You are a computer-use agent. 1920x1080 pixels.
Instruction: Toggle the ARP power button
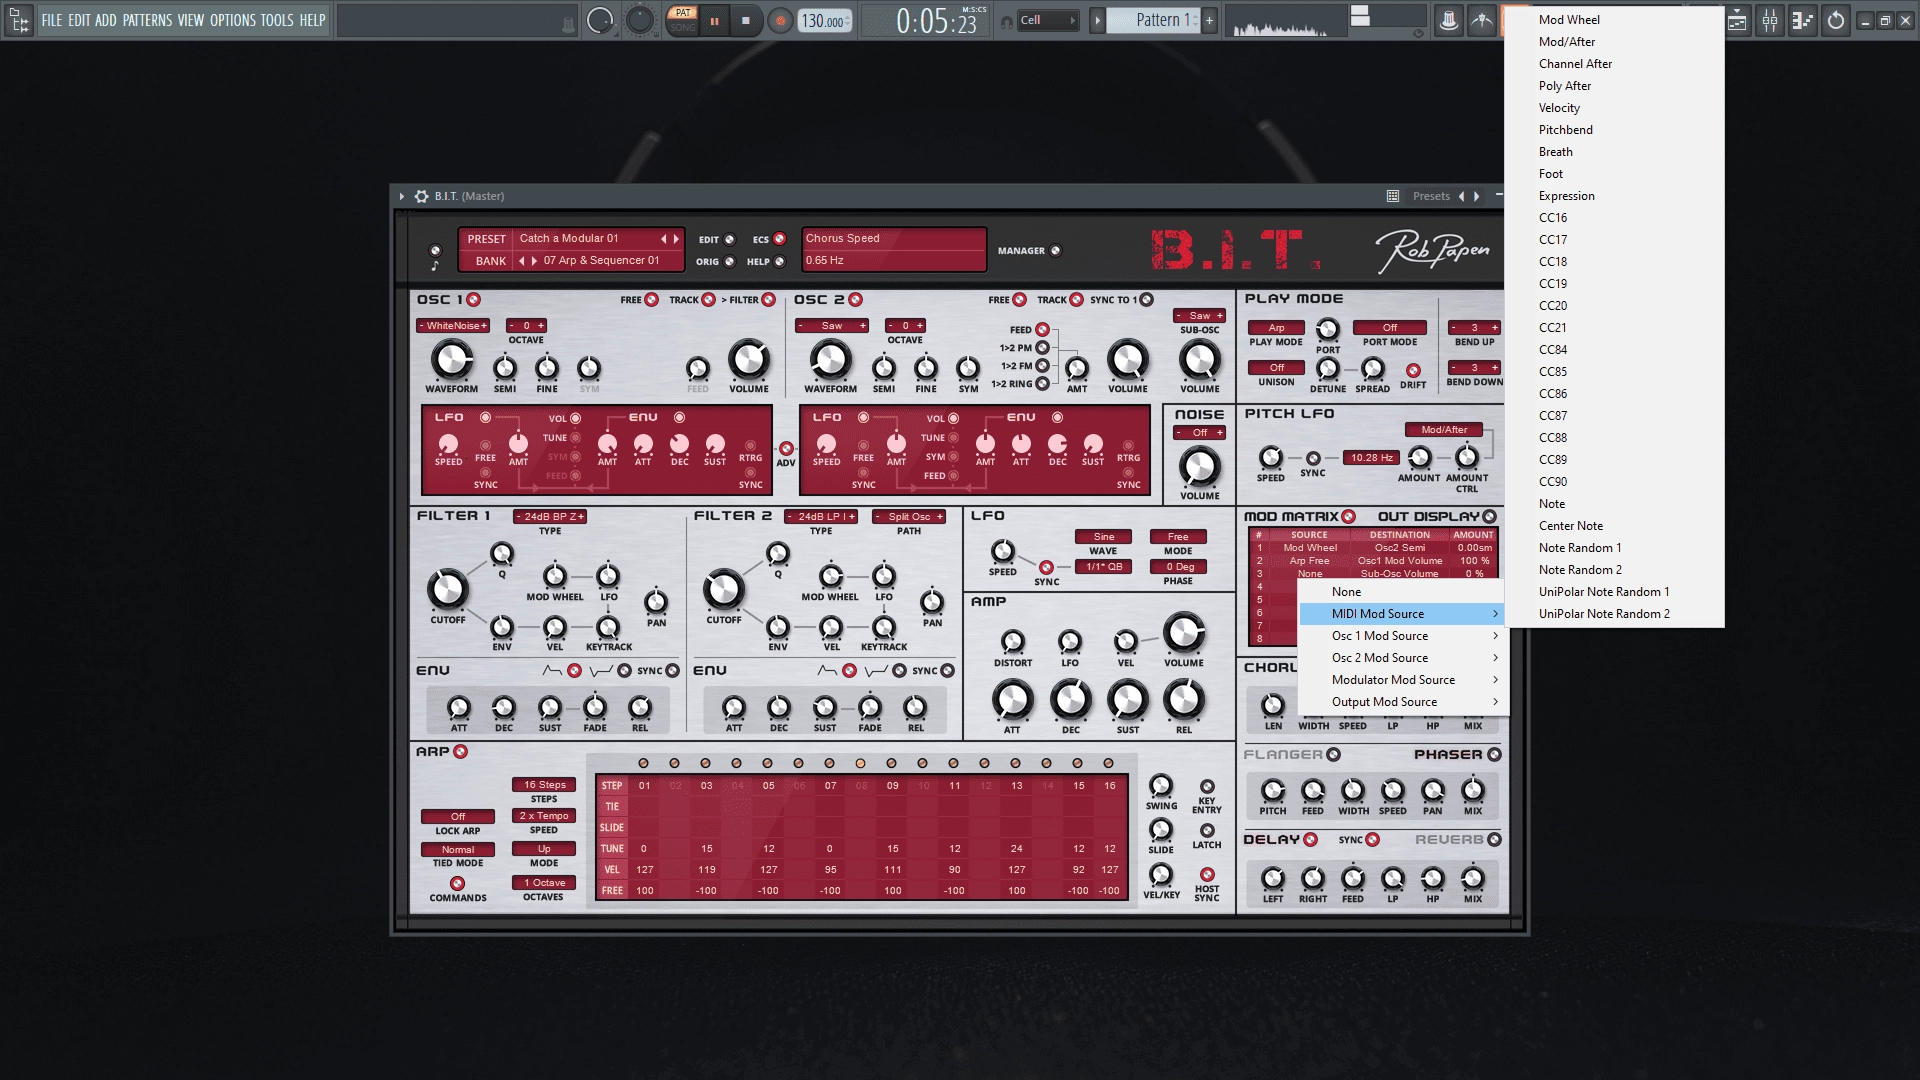[x=461, y=752]
